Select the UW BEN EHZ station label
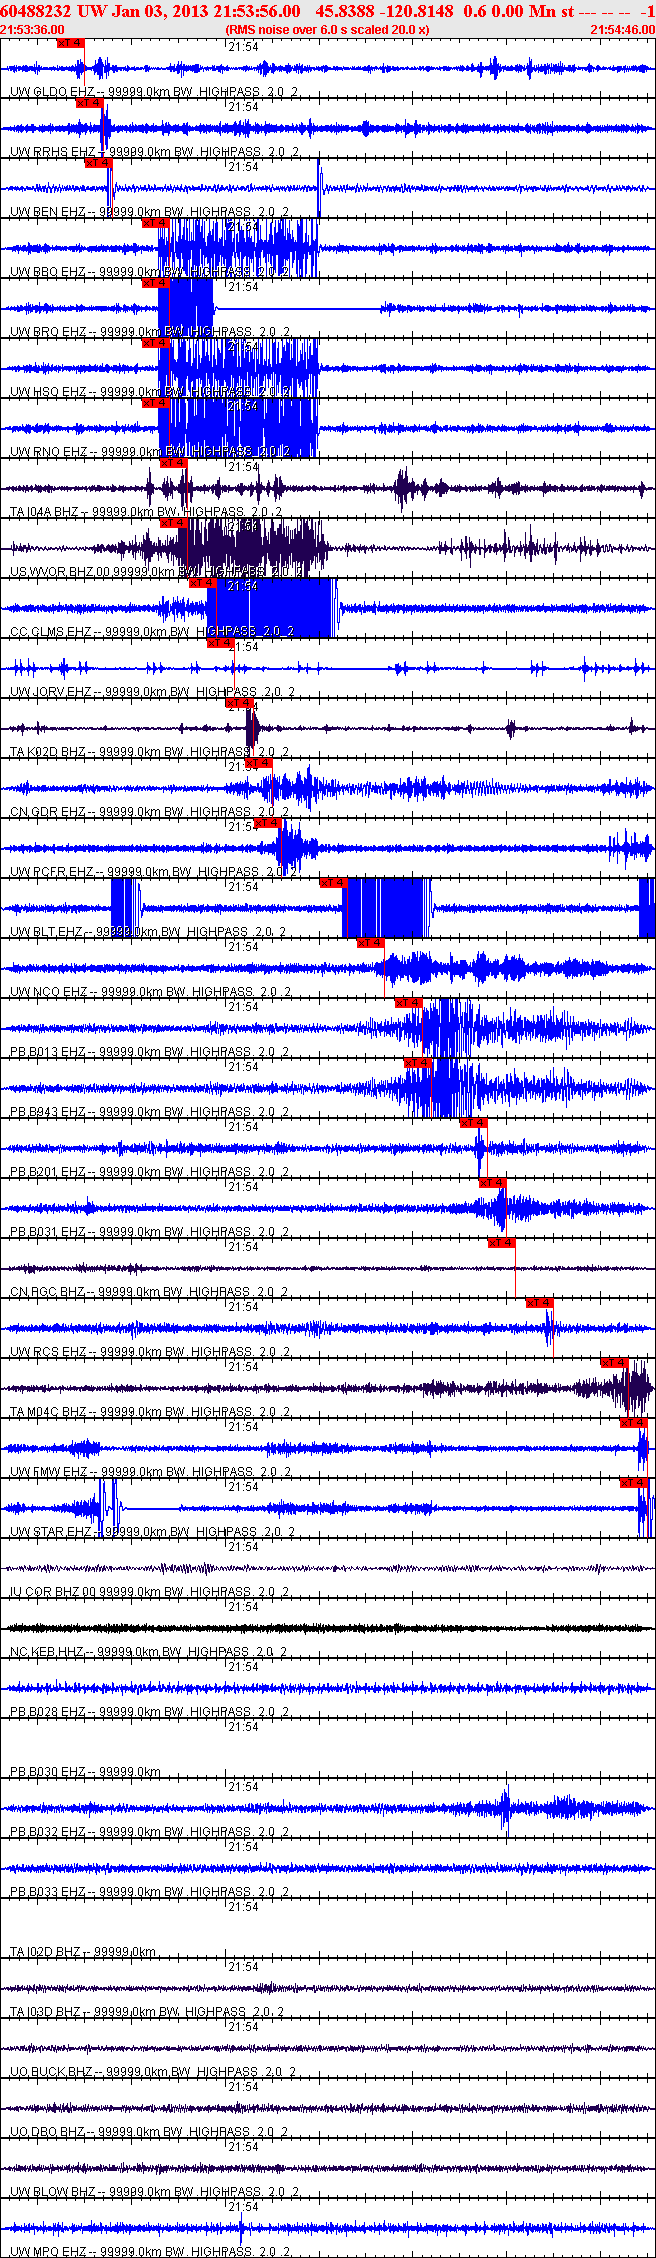This screenshot has height=2258, width=656. point(150,212)
